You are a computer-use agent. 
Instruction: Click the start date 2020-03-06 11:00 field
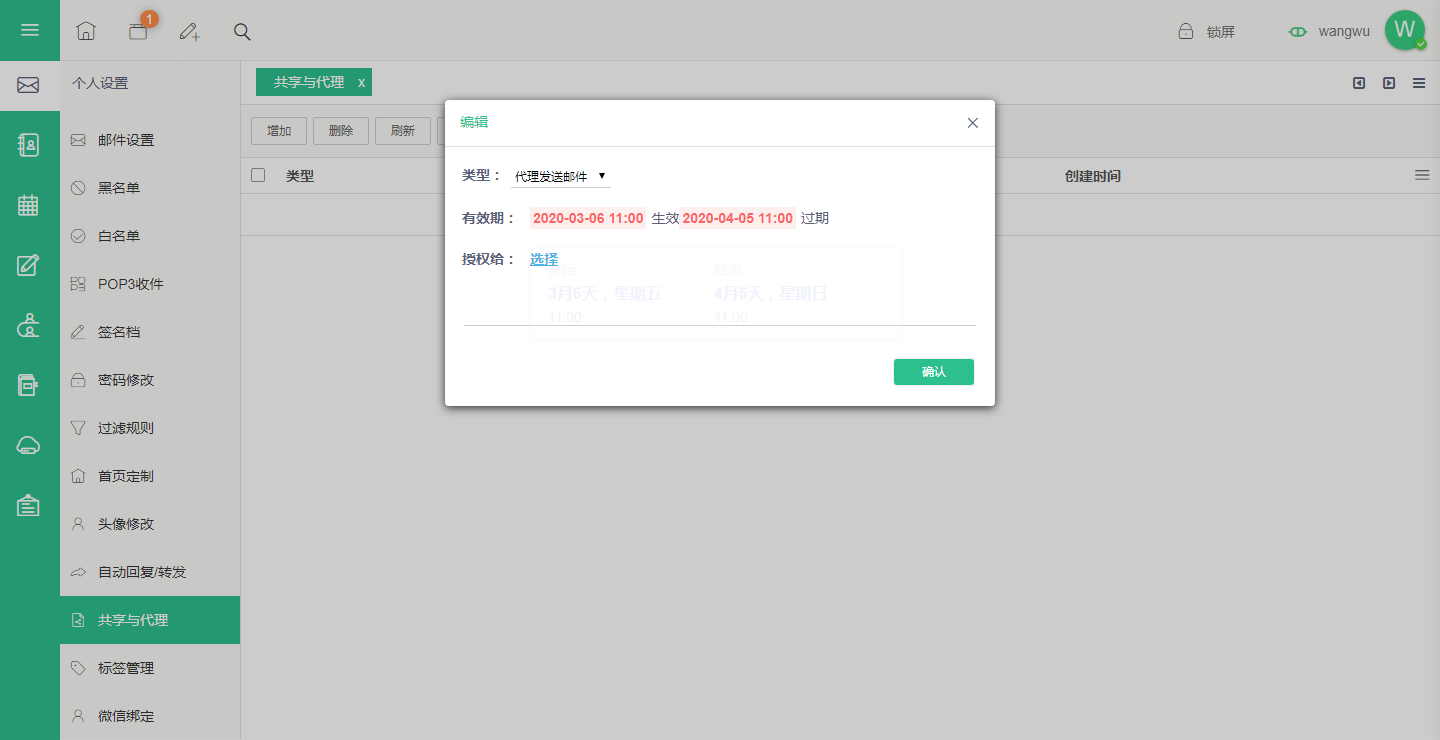(x=588, y=218)
